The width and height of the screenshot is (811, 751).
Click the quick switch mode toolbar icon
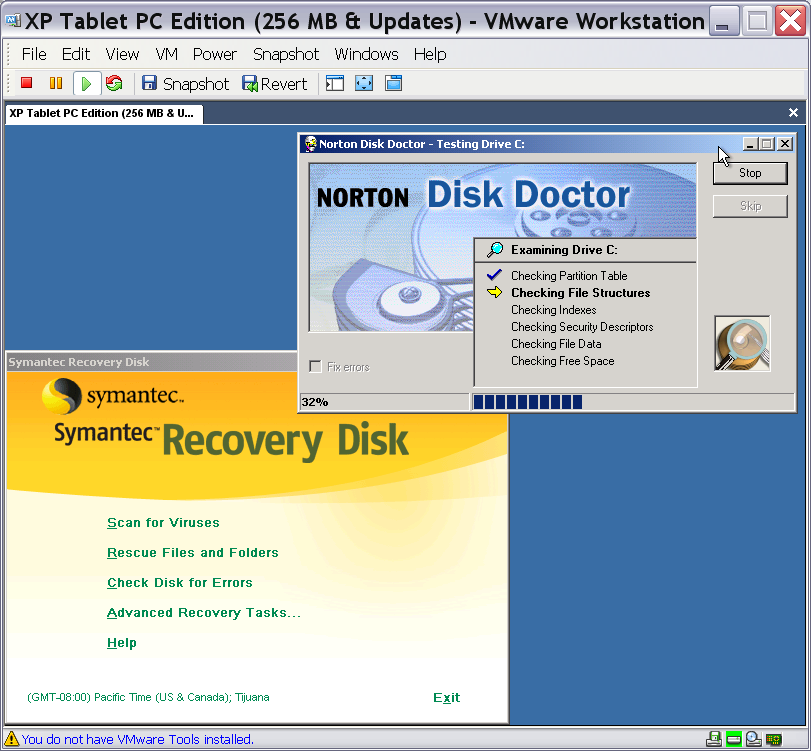tap(393, 84)
